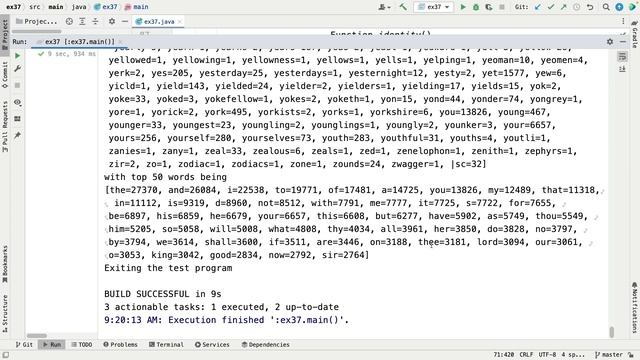The image size is (640, 360).
Task: Start debugging with the green bug icon
Action: pos(476,7)
